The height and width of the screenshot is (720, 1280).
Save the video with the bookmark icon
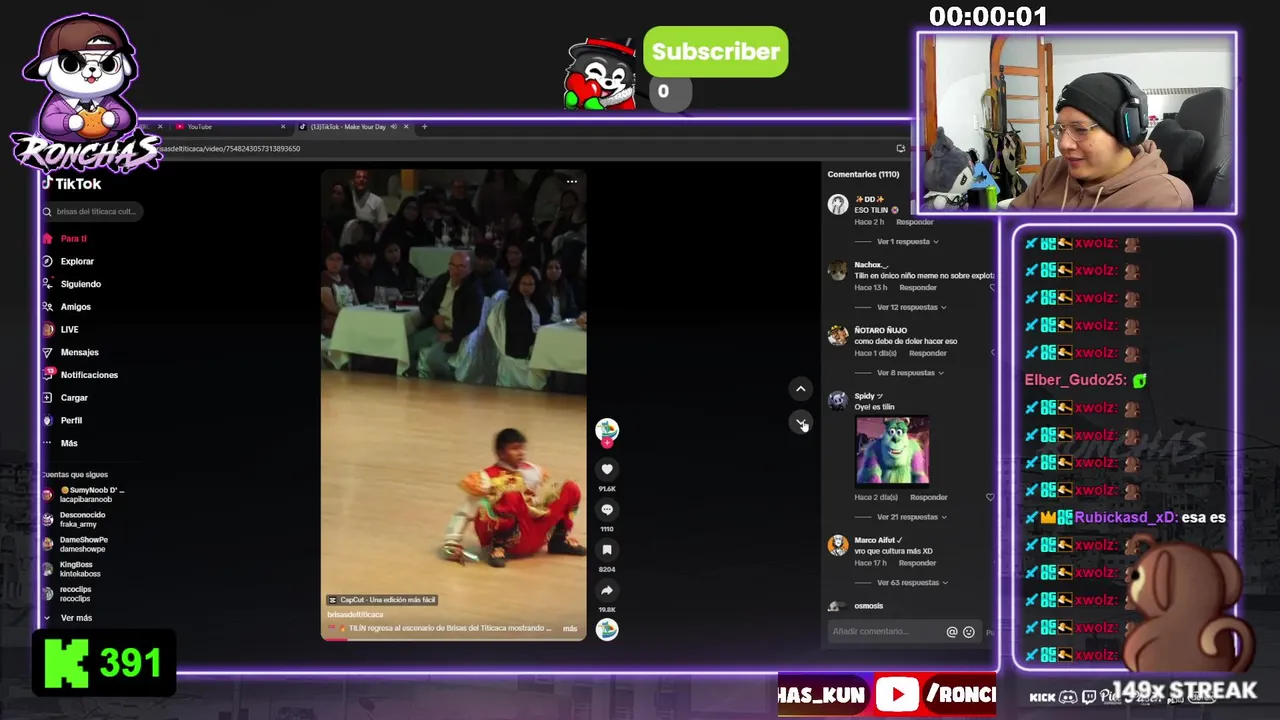[607, 550]
